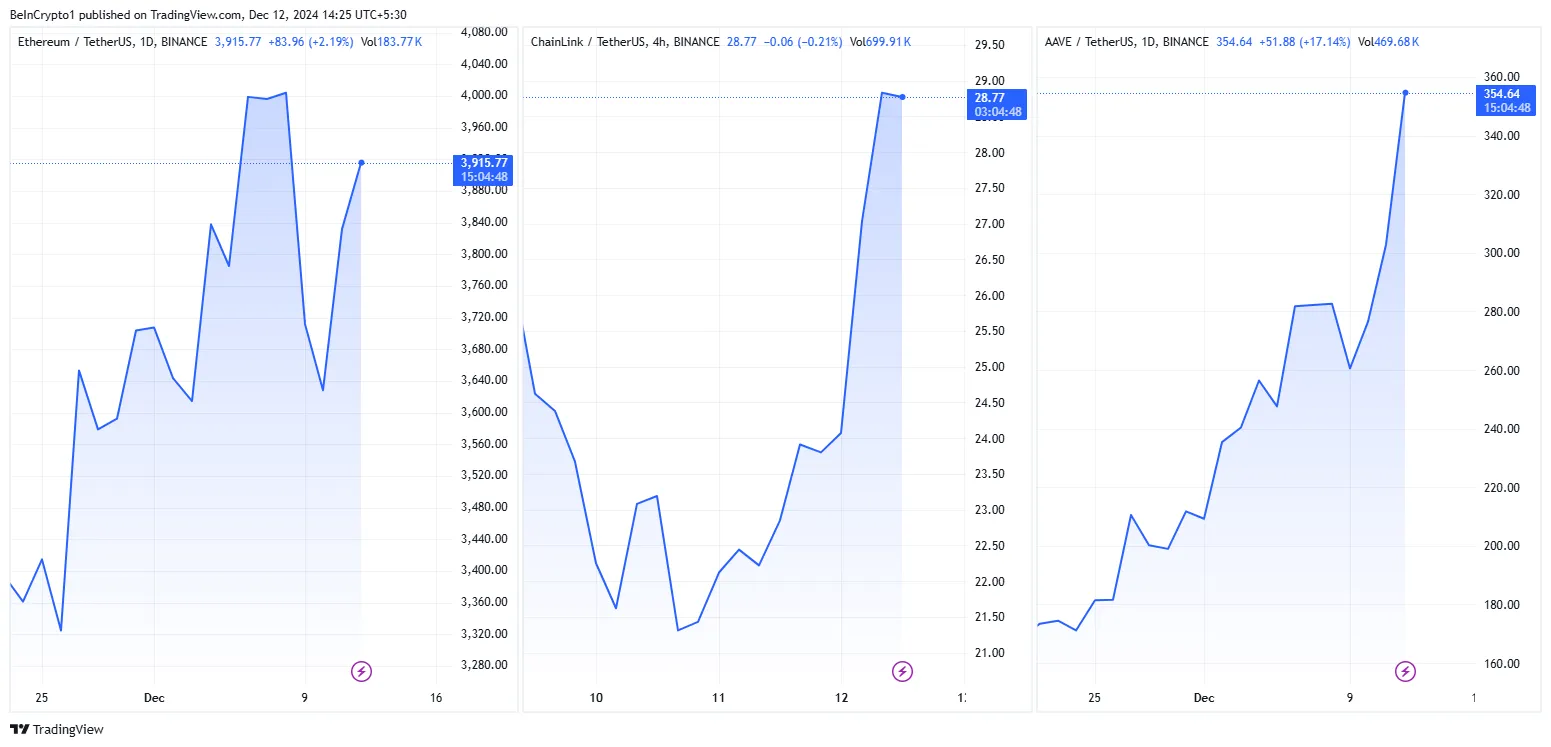Click the Vol 699.91 K indicator text
This screenshot has height=747, width=1551.
[880, 42]
